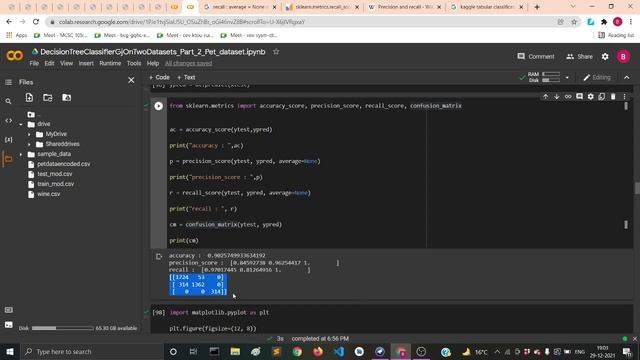The height and width of the screenshot is (360, 640).
Task: Move the cell up with the arrow icon
Action: (x=545, y=97)
